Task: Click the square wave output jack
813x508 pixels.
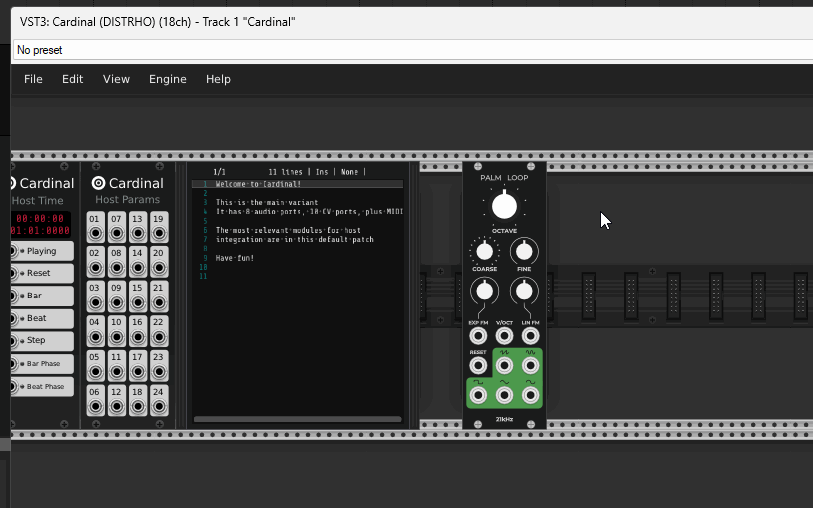Action: (x=478, y=396)
